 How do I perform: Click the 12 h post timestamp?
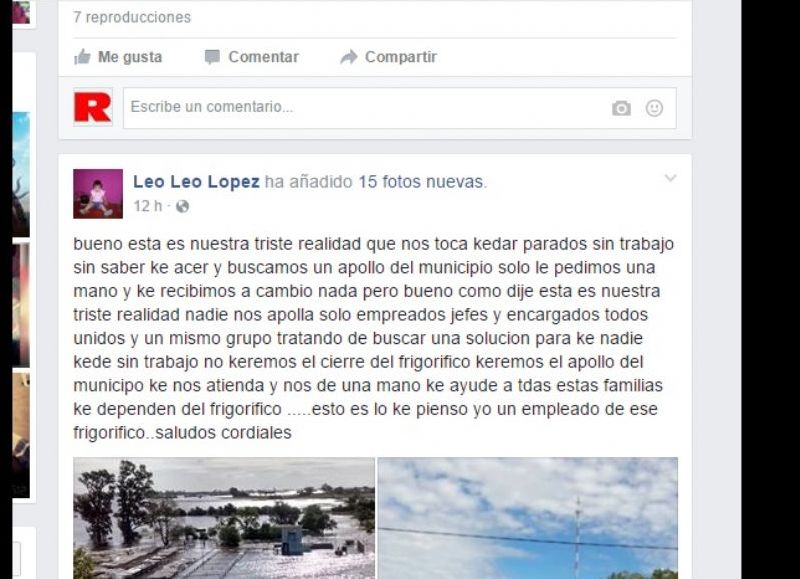tap(147, 206)
